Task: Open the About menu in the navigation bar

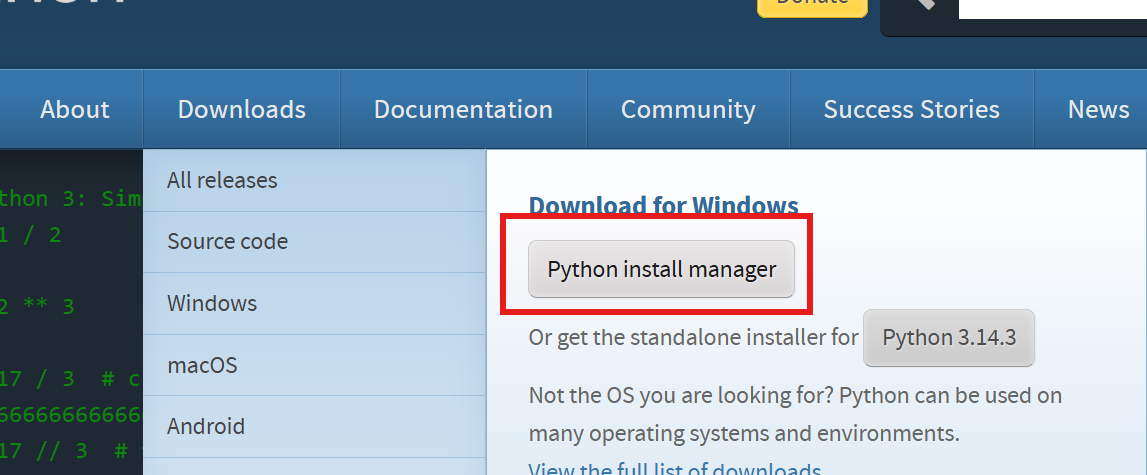Action: coord(73,110)
